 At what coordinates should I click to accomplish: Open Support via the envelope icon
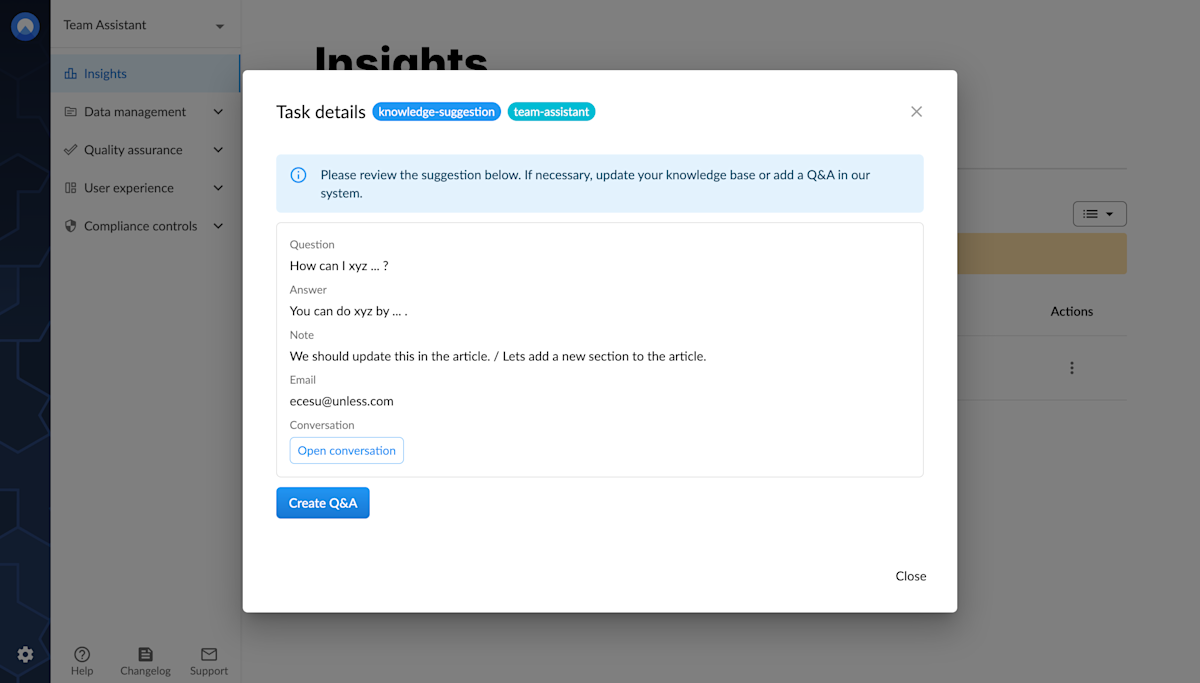click(x=208, y=654)
